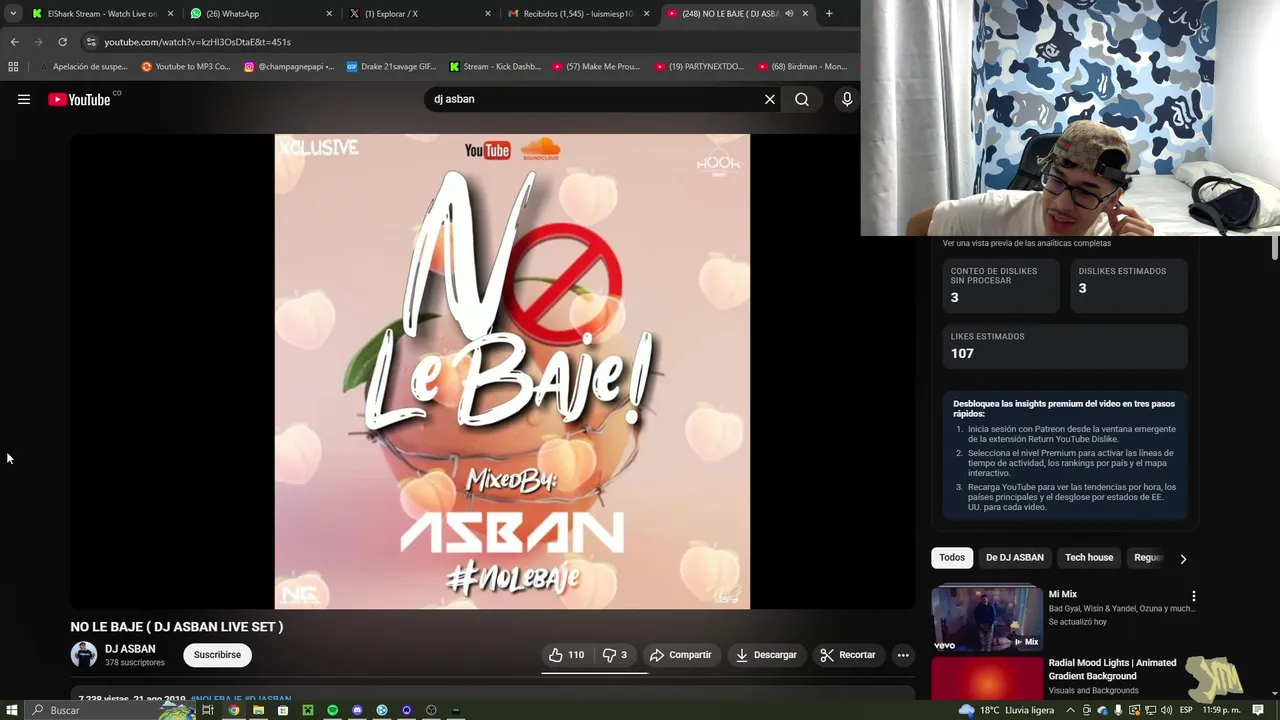This screenshot has width=1280, height=720.
Task: Open a new browser tab
Action: pos(829,14)
